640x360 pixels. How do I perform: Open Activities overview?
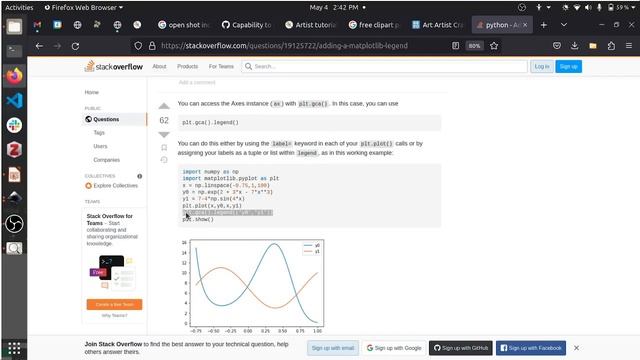pyautogui.click(x=19, y=7)
